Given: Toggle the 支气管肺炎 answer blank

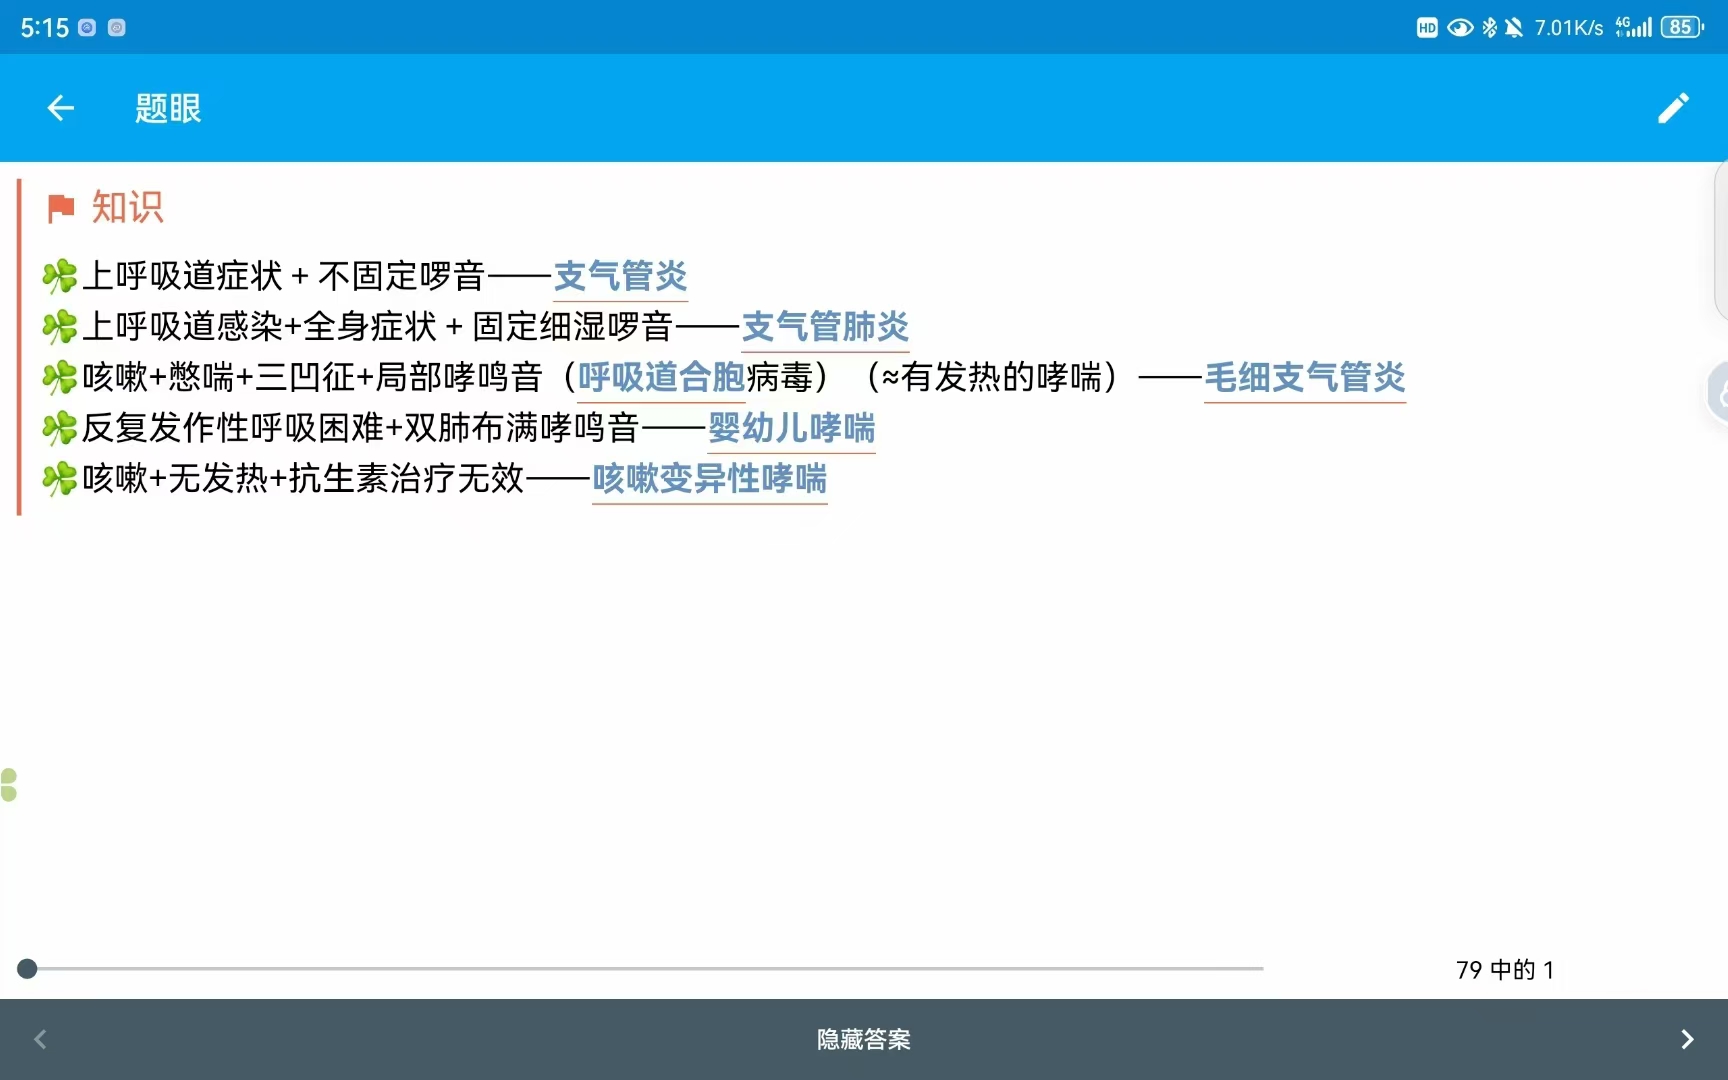Looking at the screenshot, I should pyautogui.click(x=825, y=327).
